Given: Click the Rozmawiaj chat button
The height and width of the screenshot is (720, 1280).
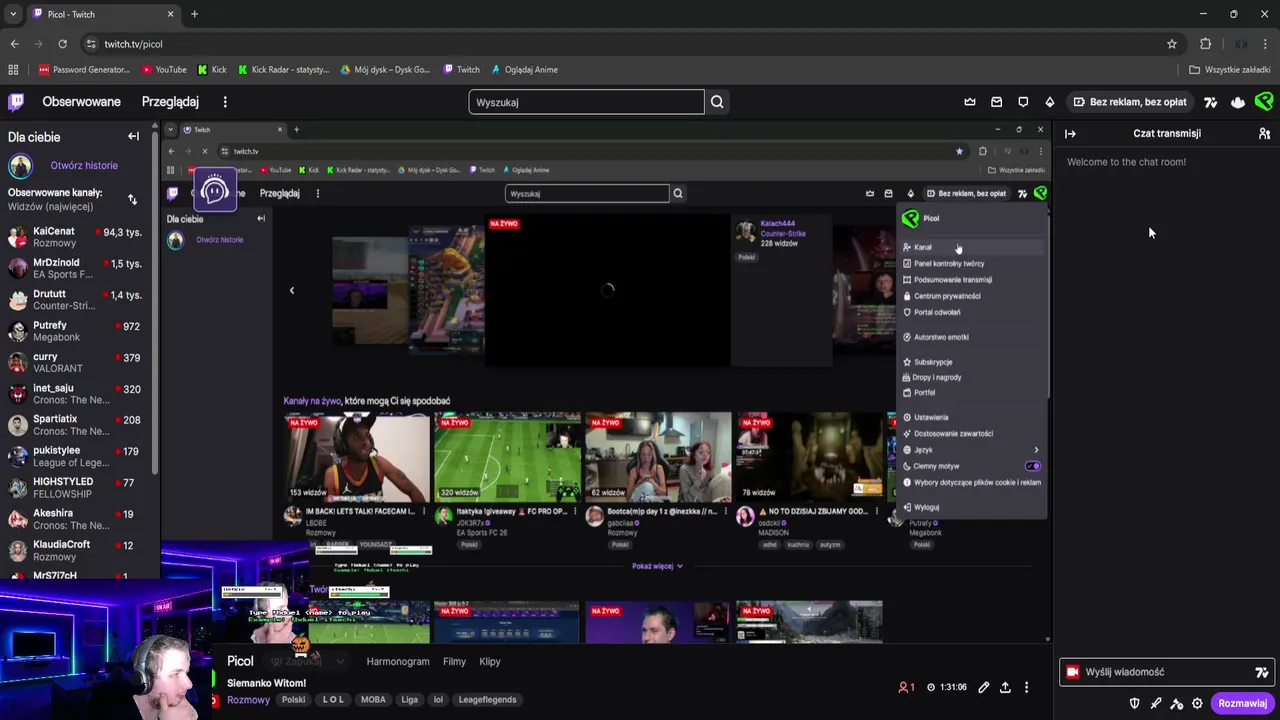Looking at the screenshot, I should pos(1242,703).
